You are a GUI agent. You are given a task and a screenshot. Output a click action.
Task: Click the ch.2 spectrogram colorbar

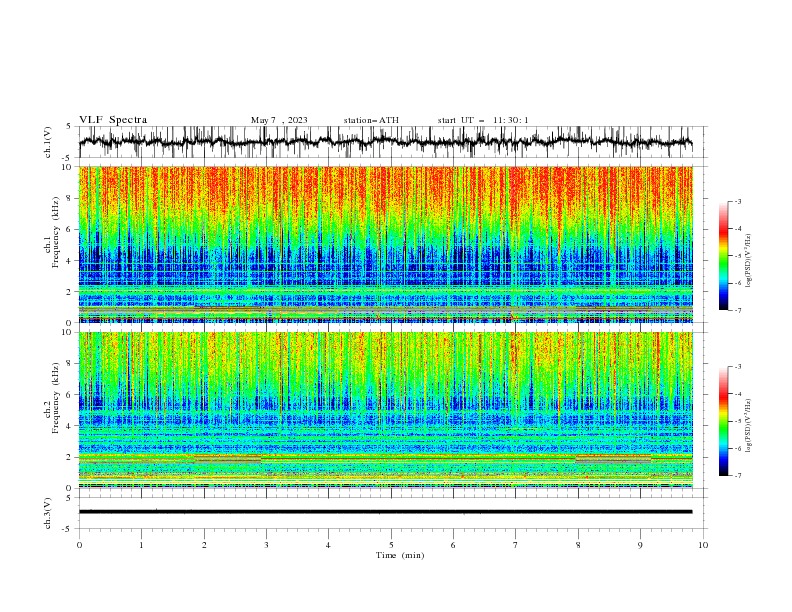click(723, 421)
